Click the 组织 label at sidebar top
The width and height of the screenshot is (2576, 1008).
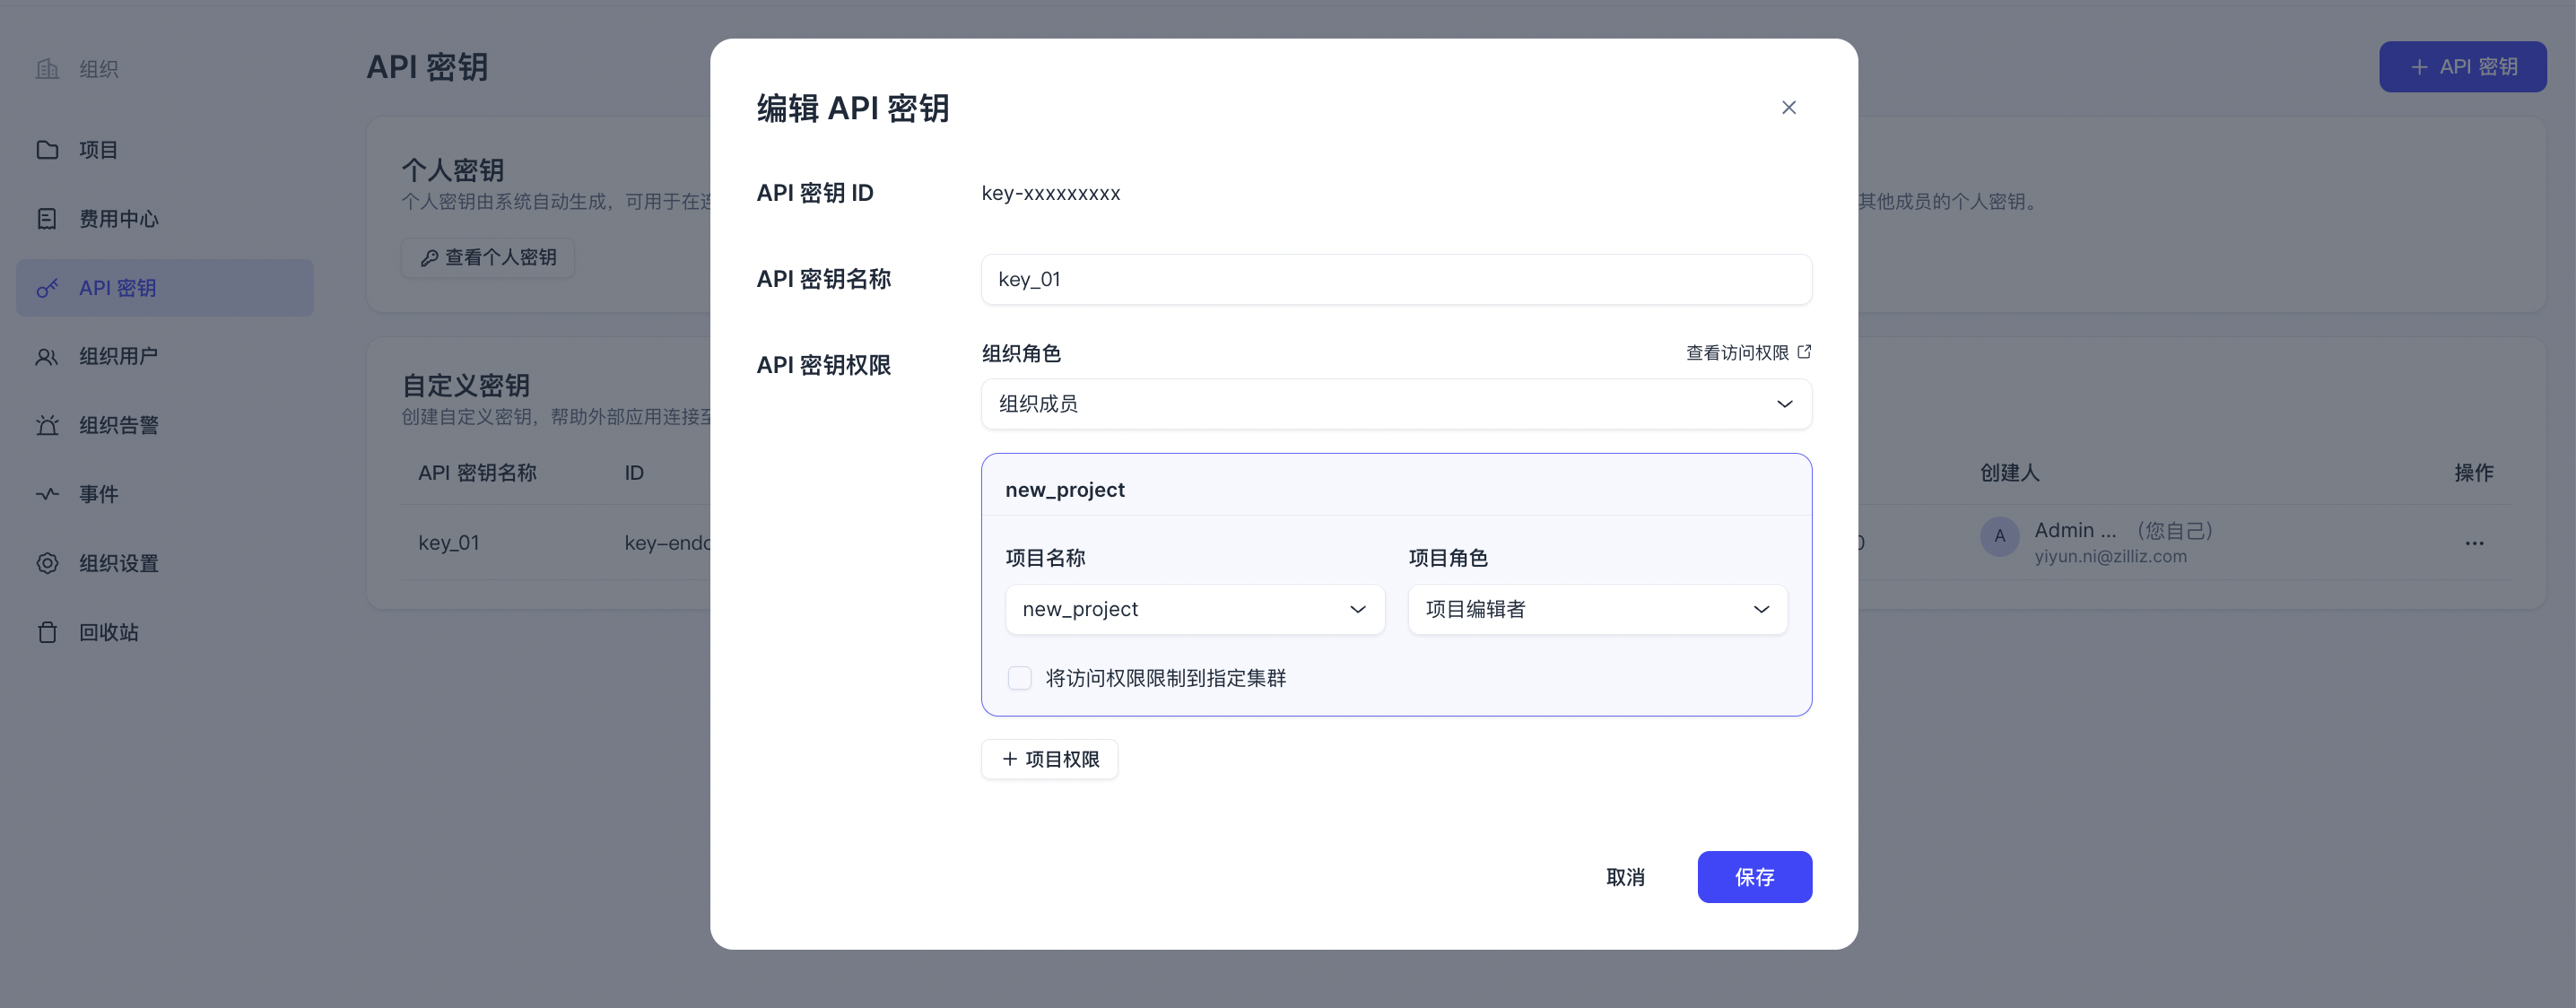pyautogui.click(x=98, y=69)
